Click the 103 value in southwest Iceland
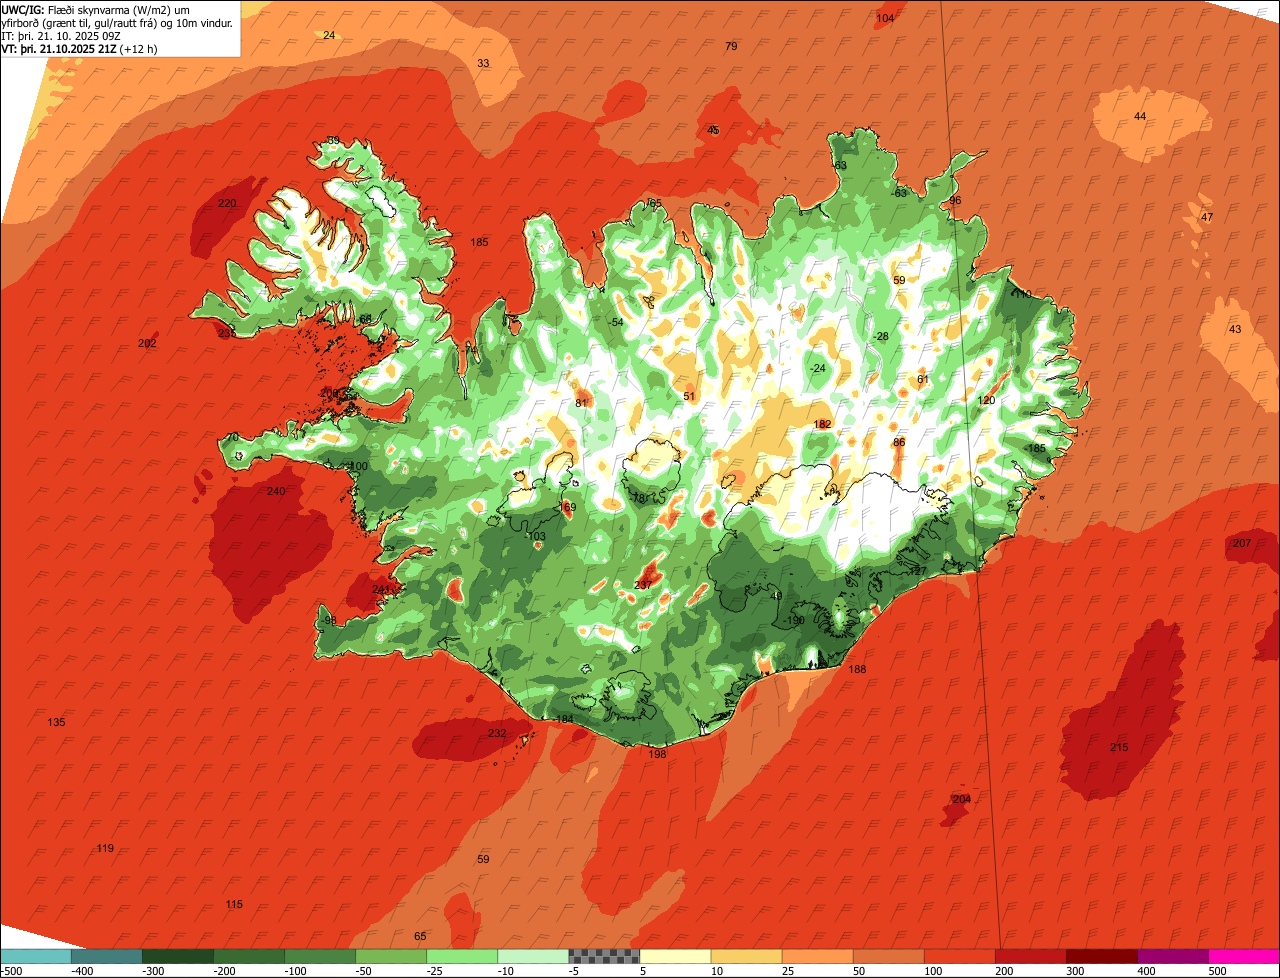Screen dimensions: 1280x978 (537, 537)
